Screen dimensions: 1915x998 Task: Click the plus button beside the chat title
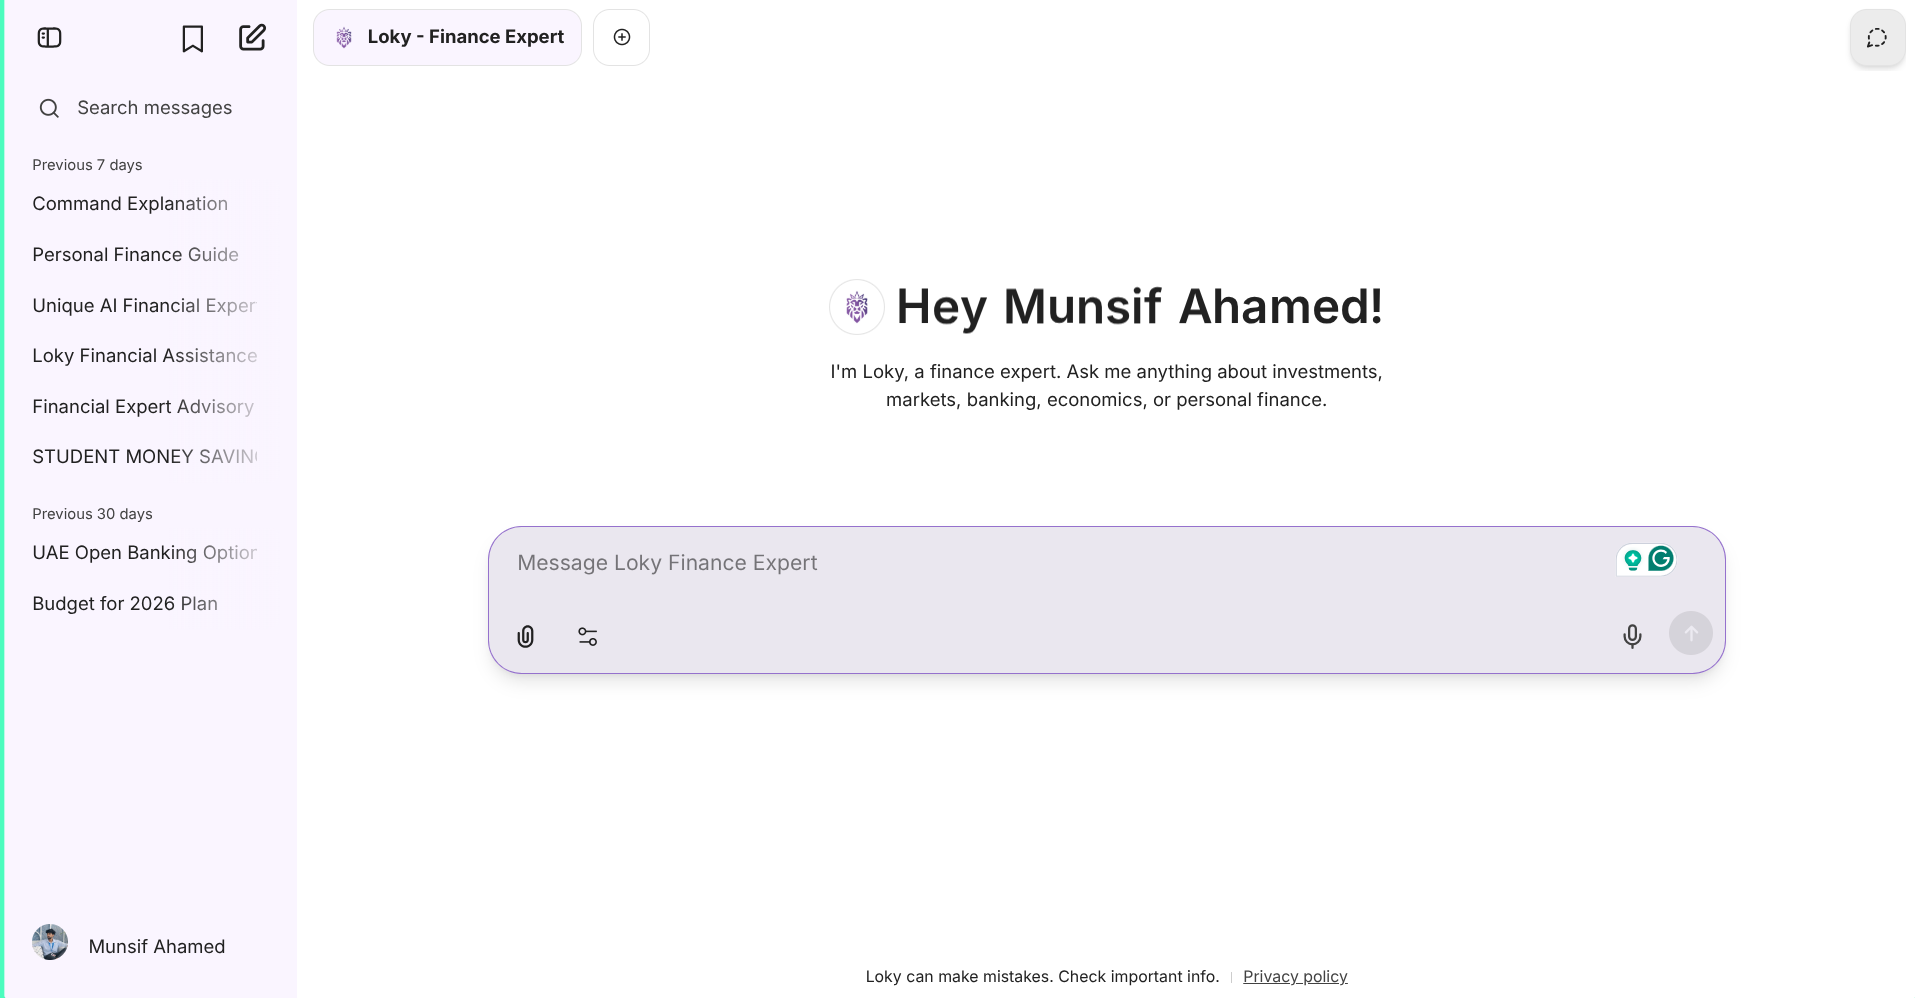coord(621,37)
